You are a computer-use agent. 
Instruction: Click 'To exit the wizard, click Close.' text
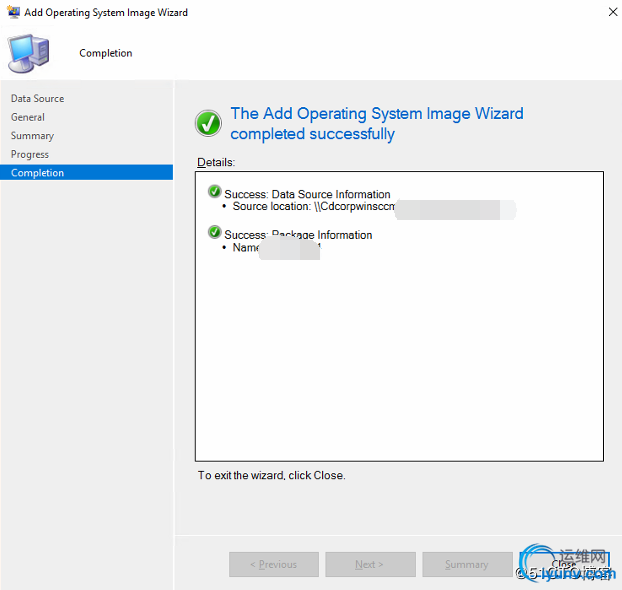point(272,475)
